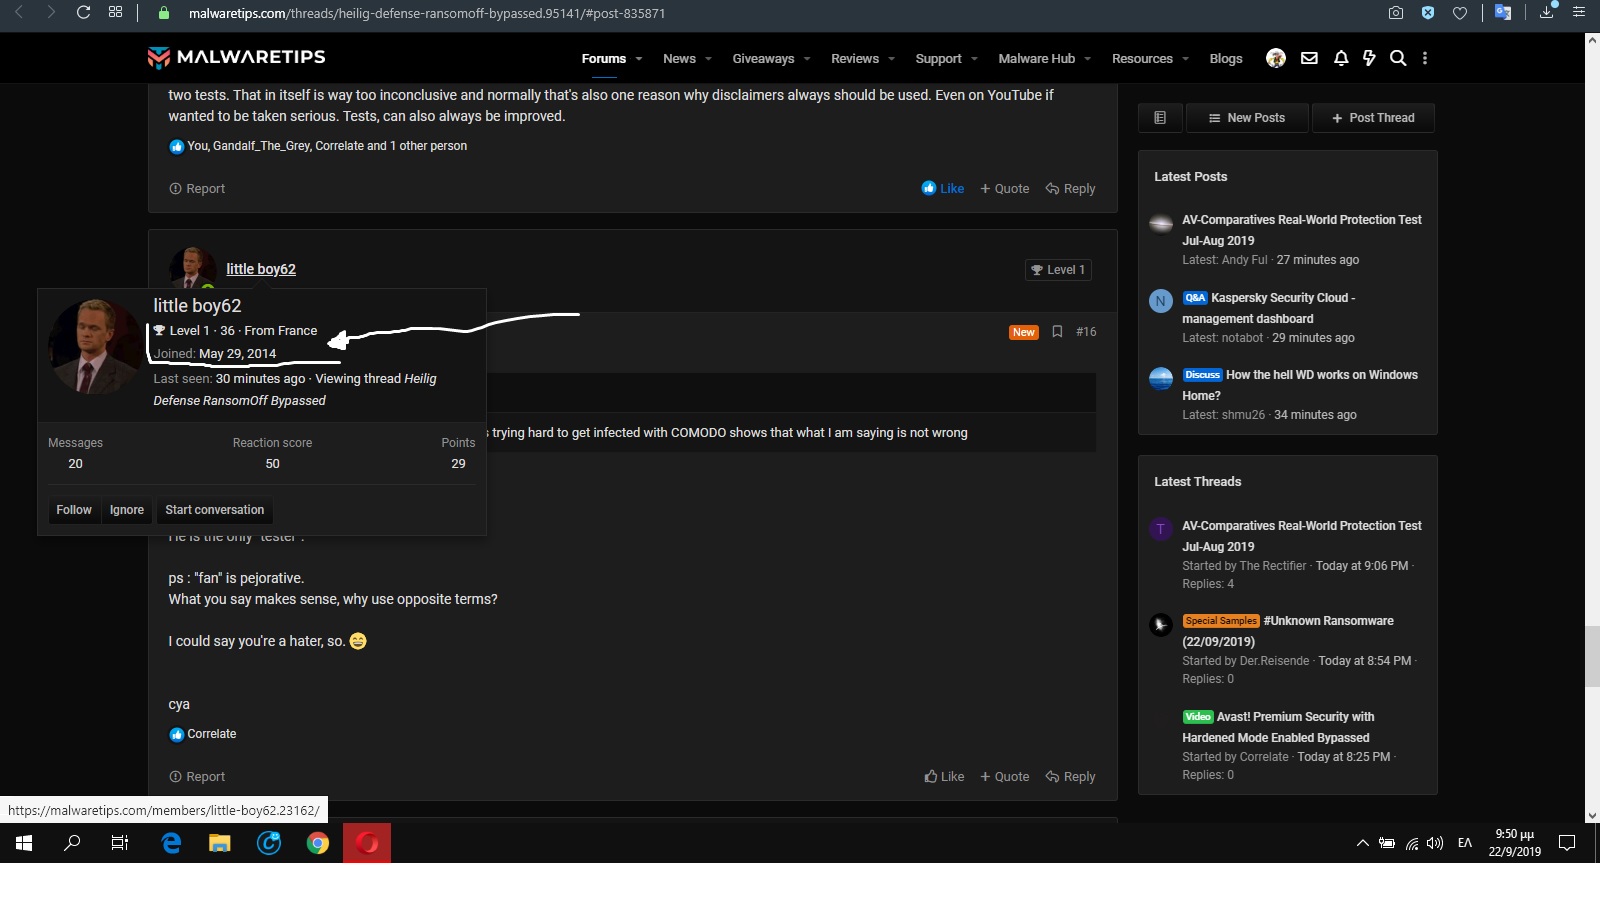Screen dimensions: 1600x900
Task: Switch to Opera in the taskbar
Action: tap(367, 843)
